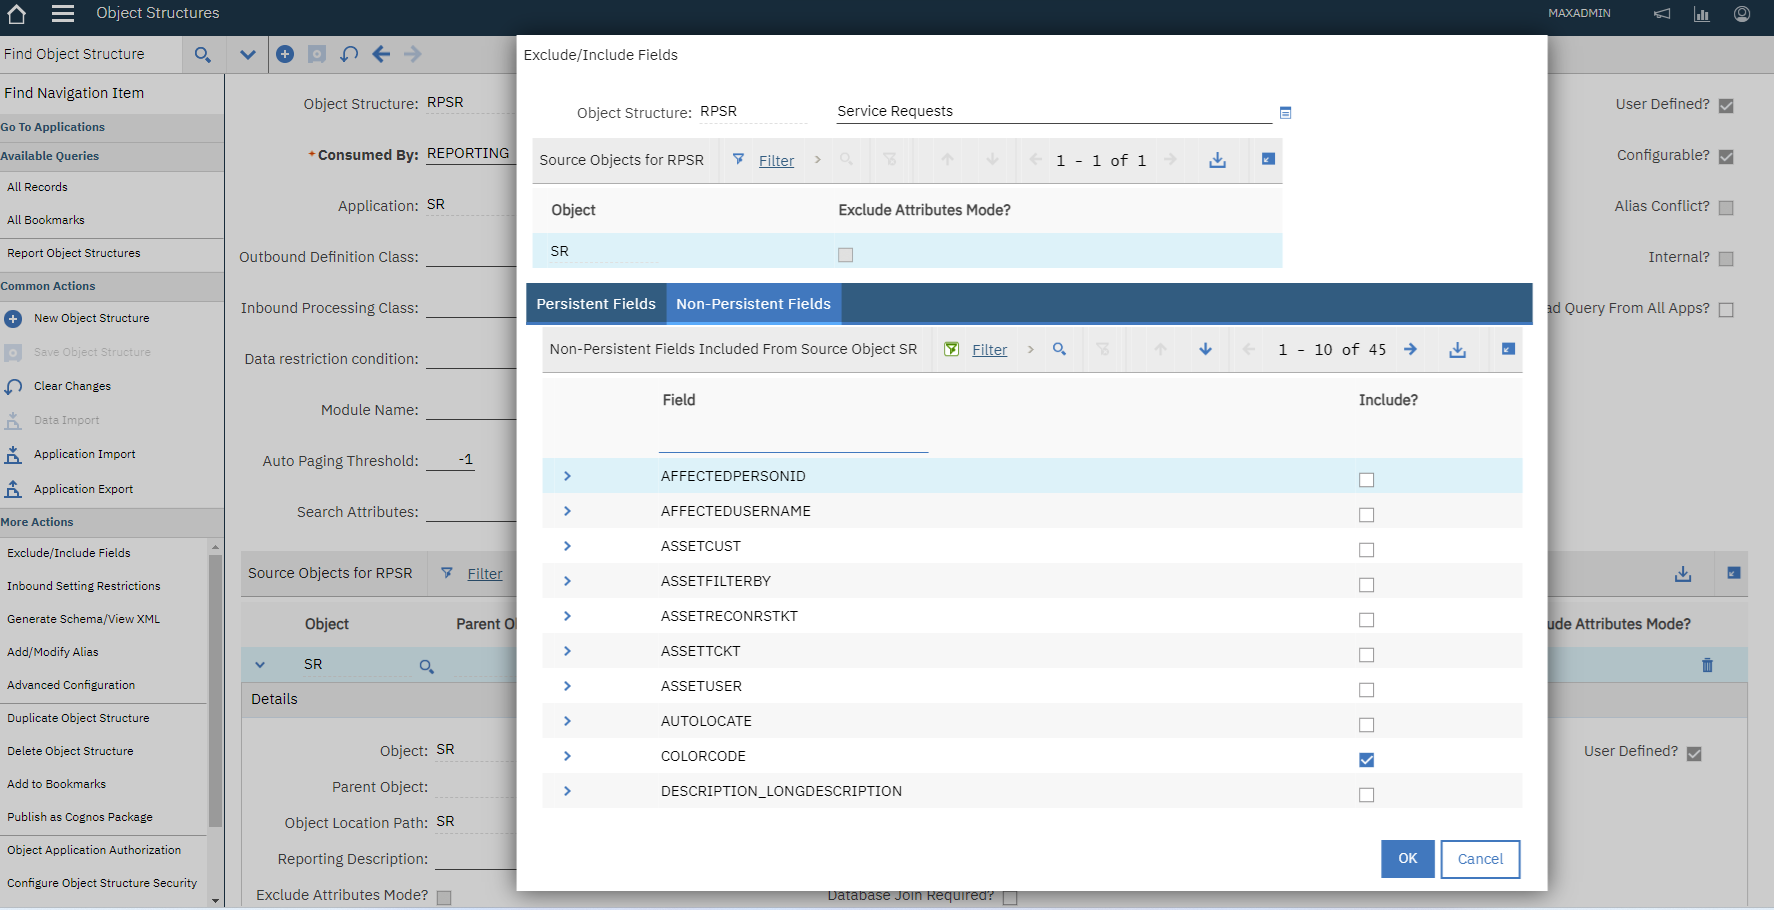1774x910 pixels.
Task: Select the Non-Persistent Fields tab
Action: [753, 304]
